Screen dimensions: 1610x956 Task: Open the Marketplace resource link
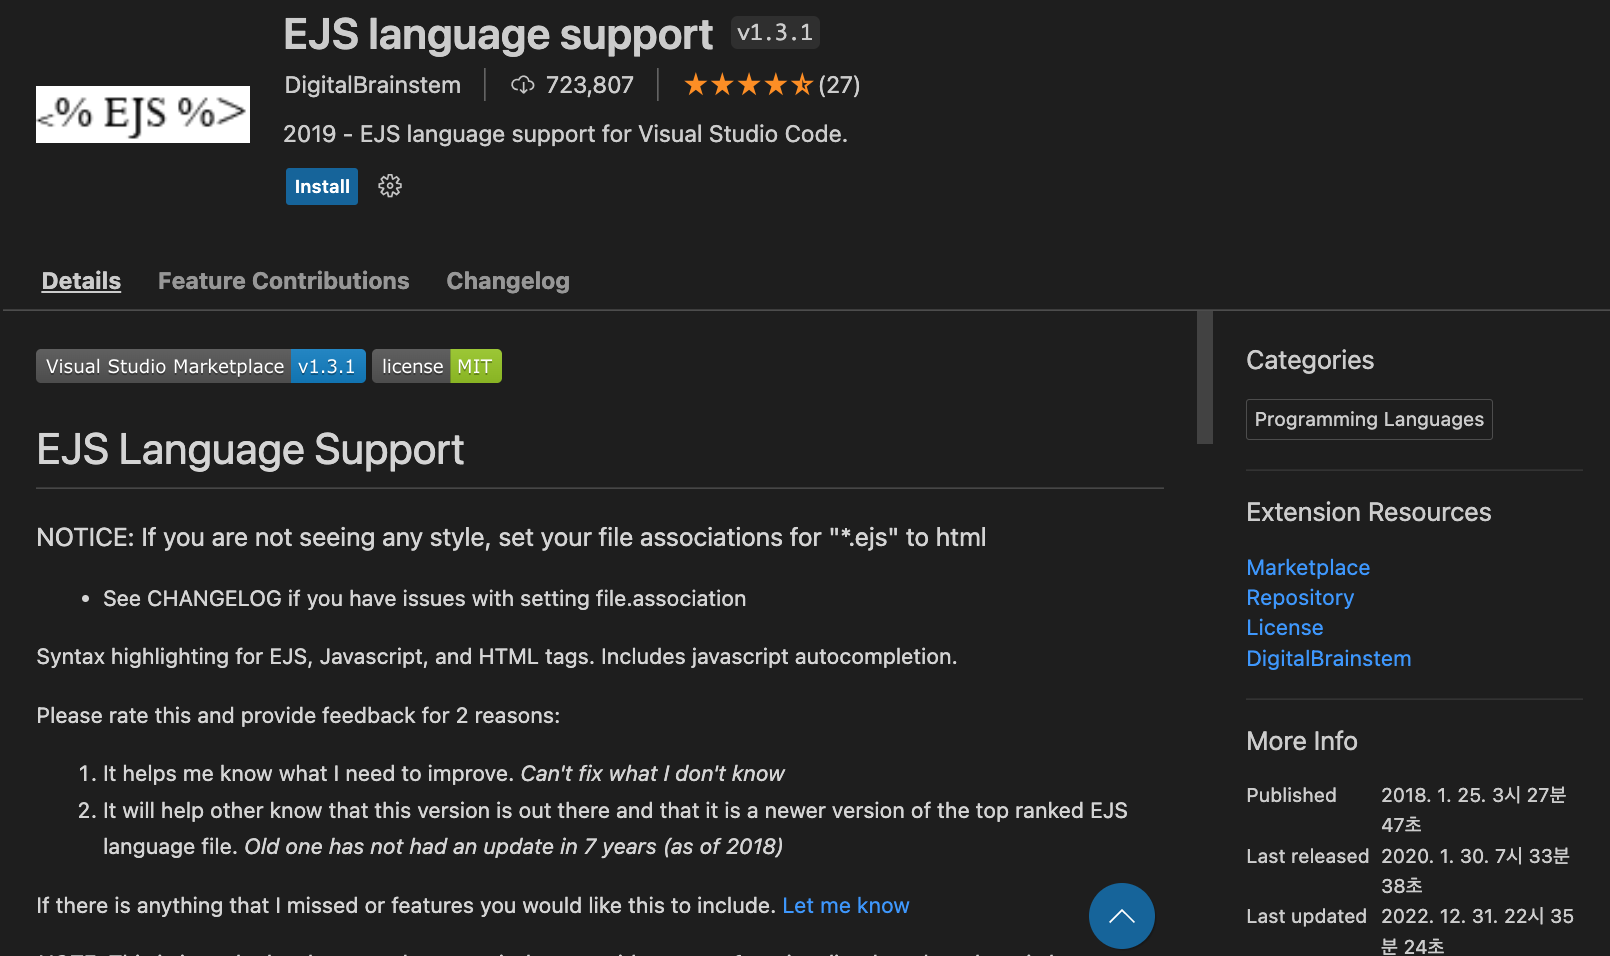tap(1308, 567)
